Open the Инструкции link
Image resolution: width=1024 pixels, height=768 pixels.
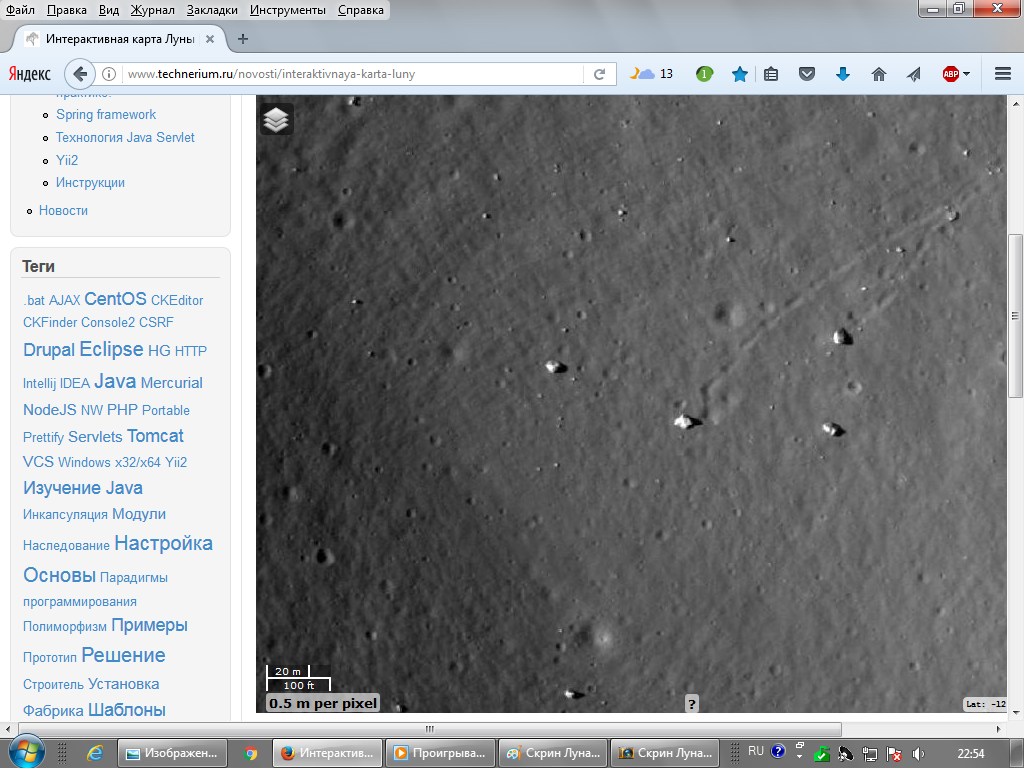(90, 182)
